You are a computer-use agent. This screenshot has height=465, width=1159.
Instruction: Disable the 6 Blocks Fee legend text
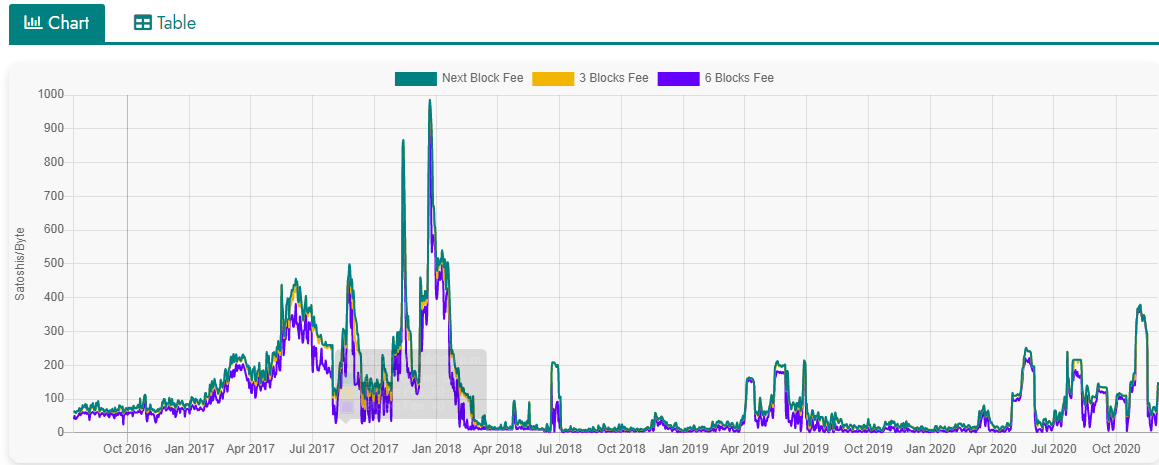click(x=739, y=78)
